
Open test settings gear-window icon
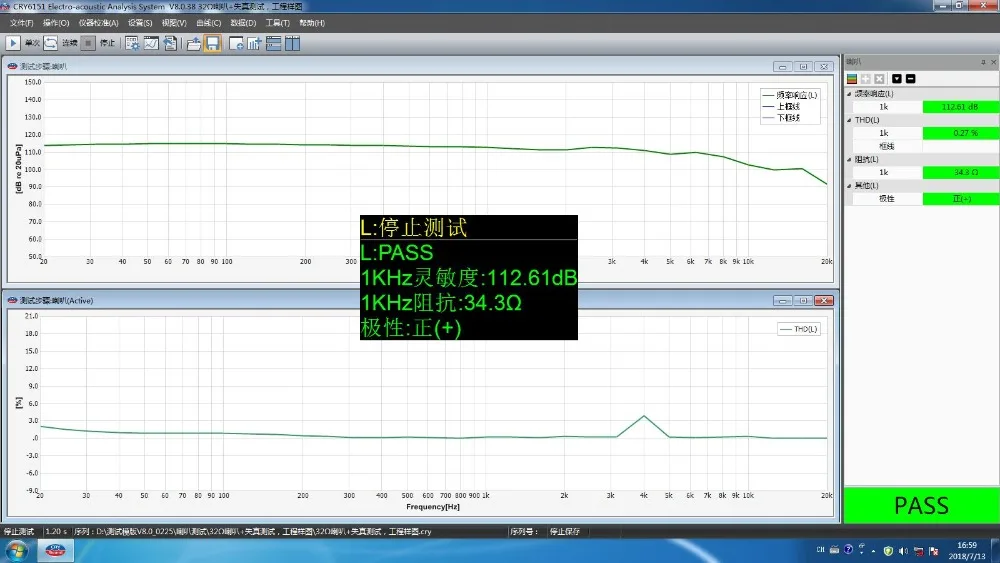tap(132, 43)
